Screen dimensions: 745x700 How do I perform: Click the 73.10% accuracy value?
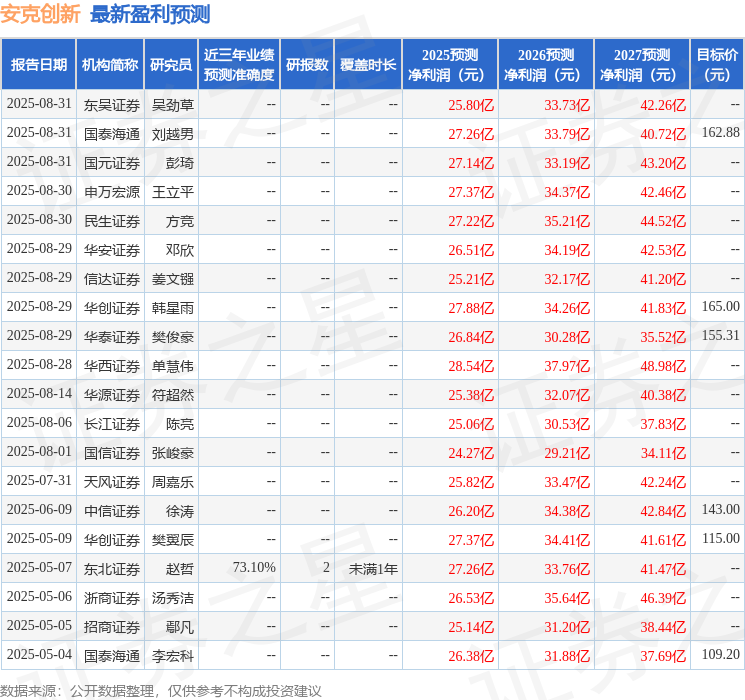[x=254, y=567]
